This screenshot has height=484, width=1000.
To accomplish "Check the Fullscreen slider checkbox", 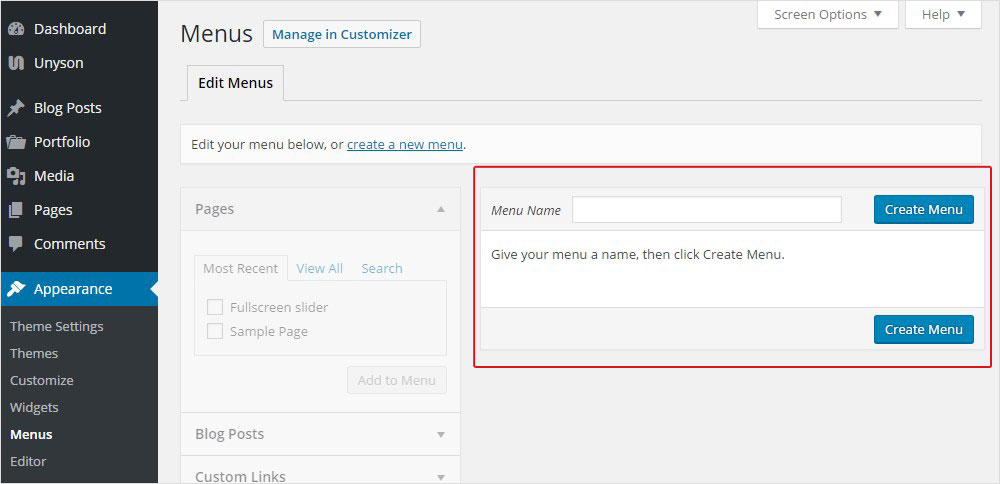I will [x=215, y=307].
